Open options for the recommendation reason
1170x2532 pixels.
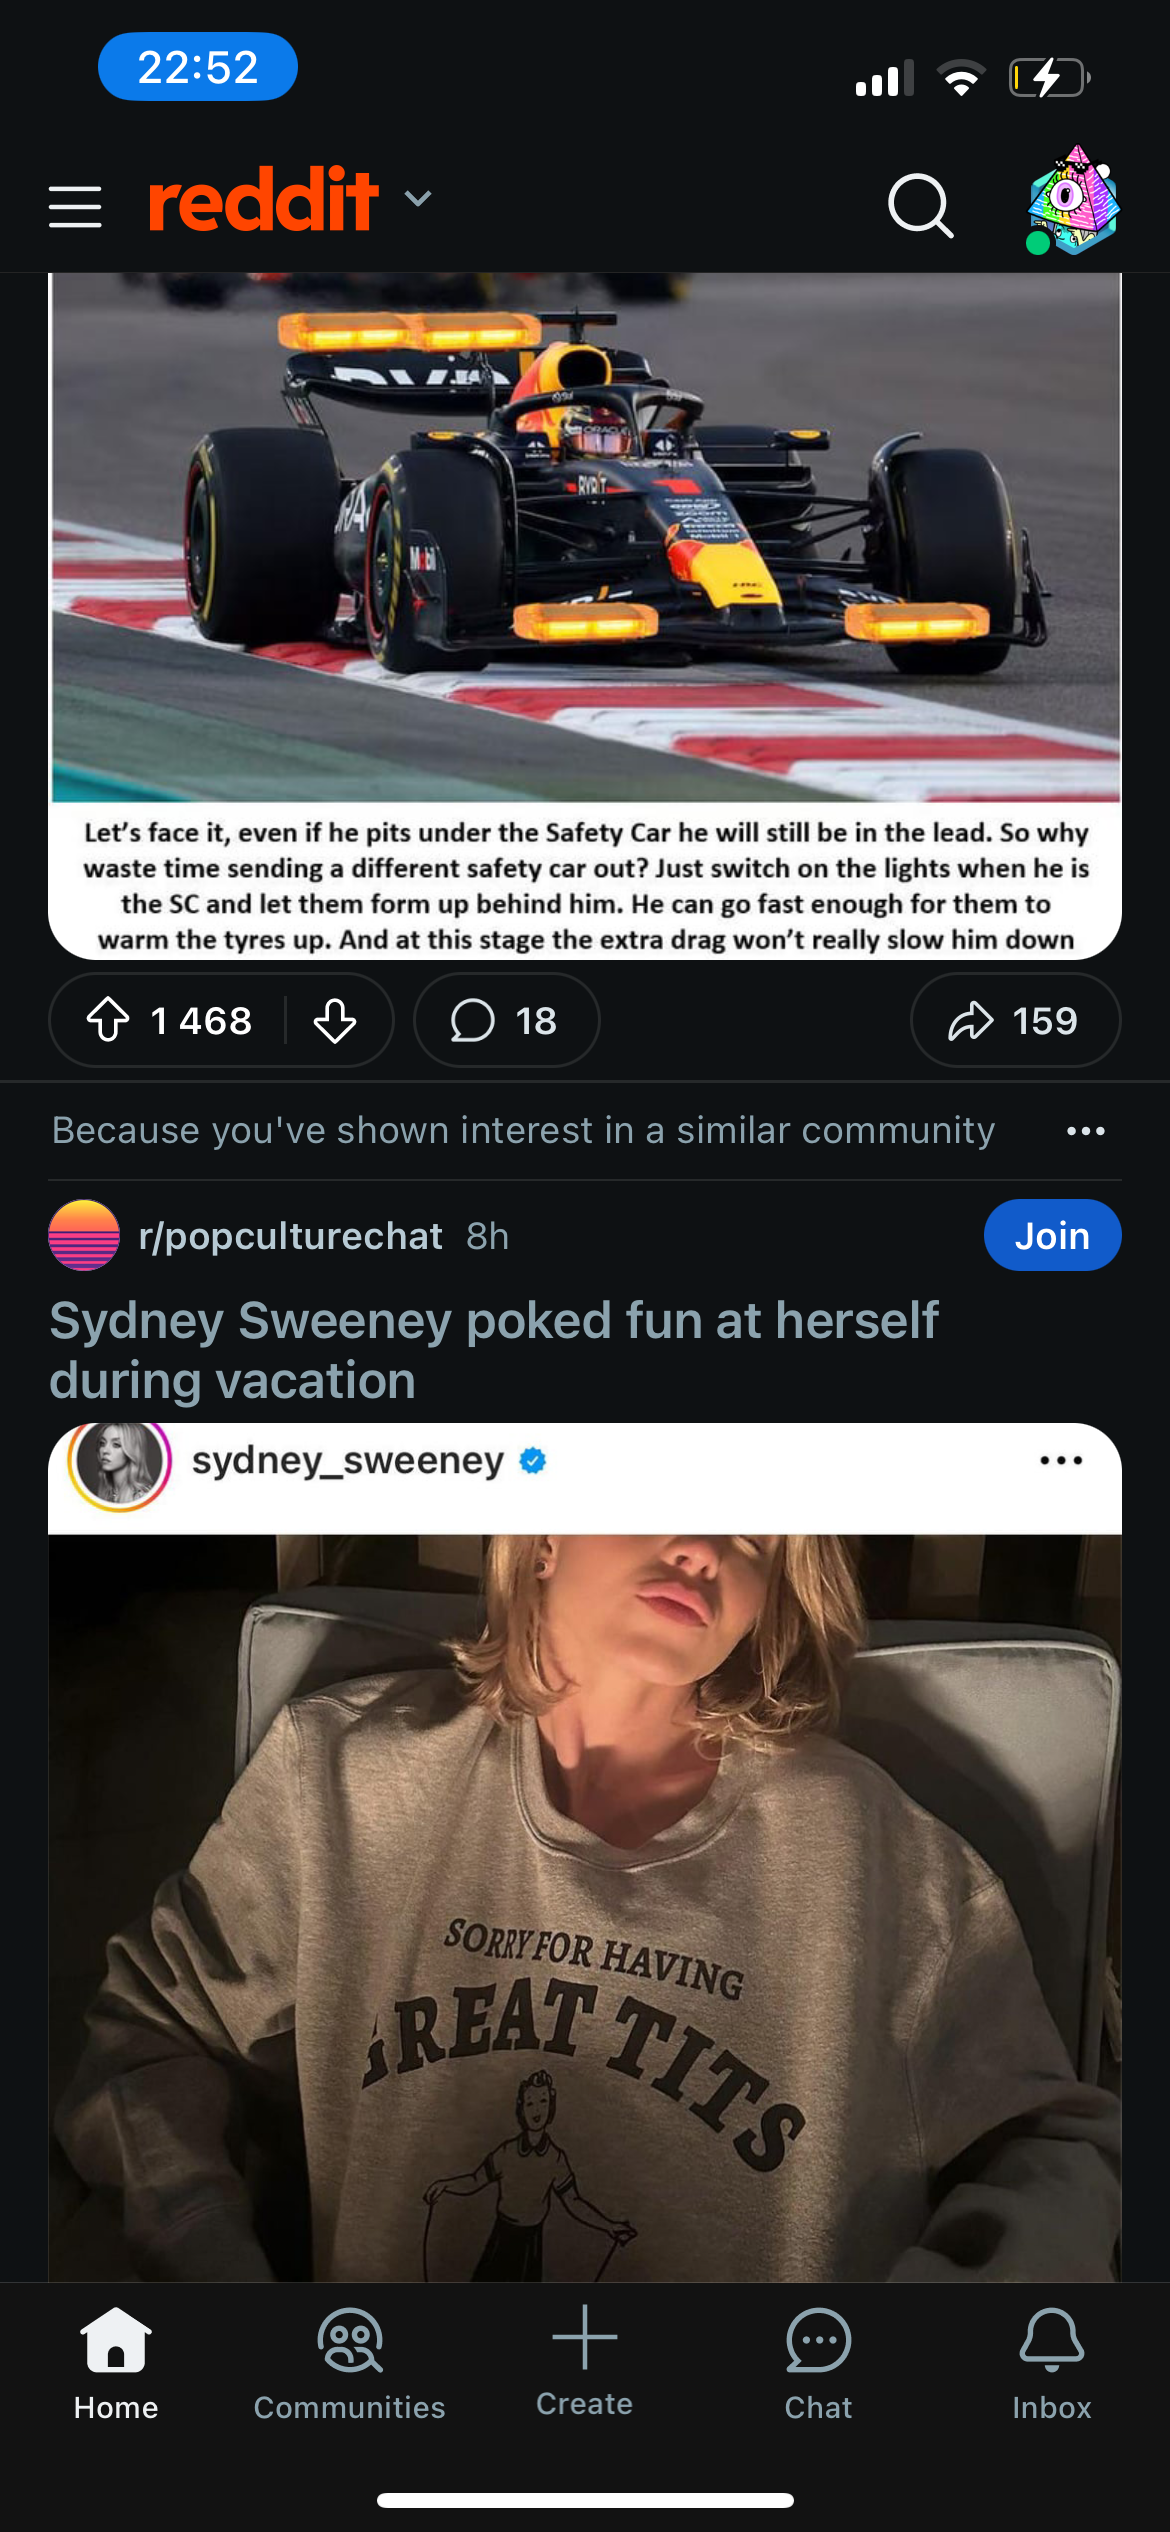(1085, 1131)
